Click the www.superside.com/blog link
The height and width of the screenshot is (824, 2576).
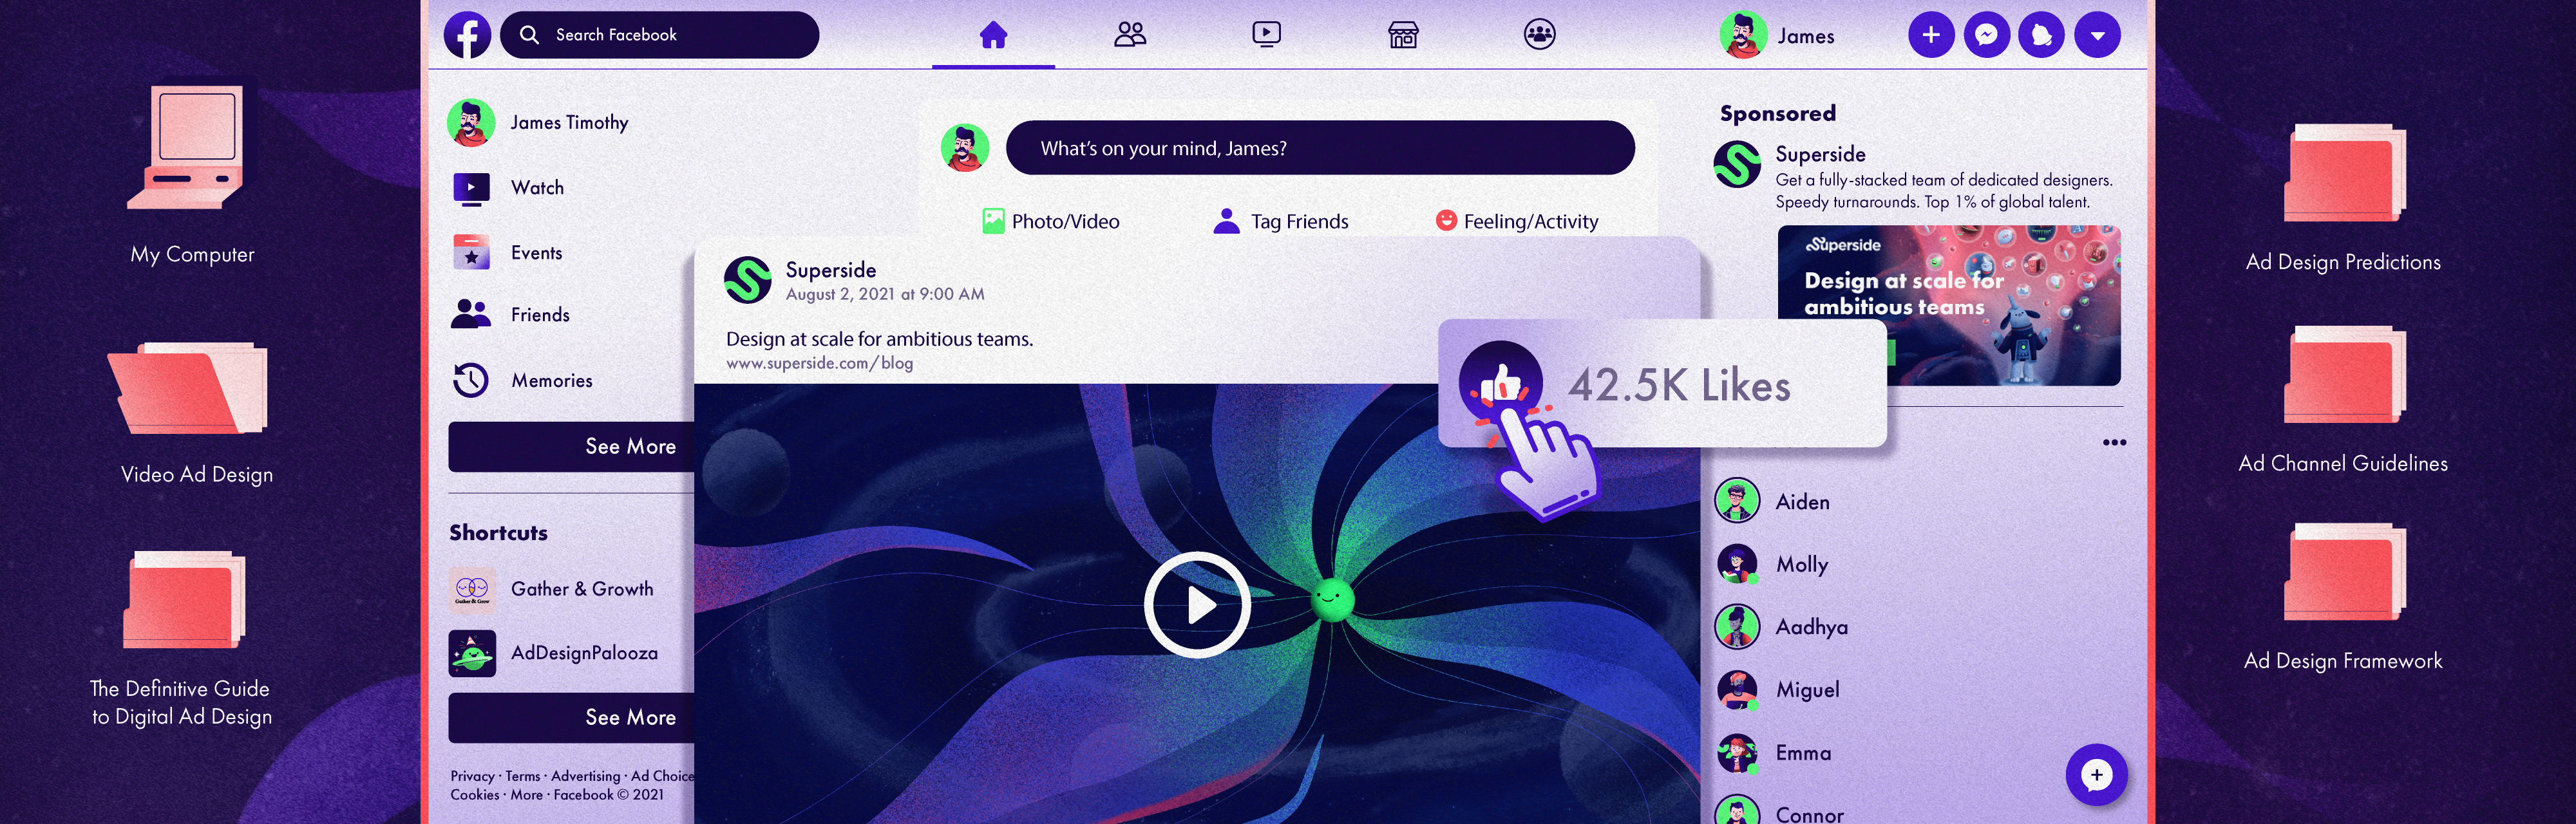pos(819,363)
